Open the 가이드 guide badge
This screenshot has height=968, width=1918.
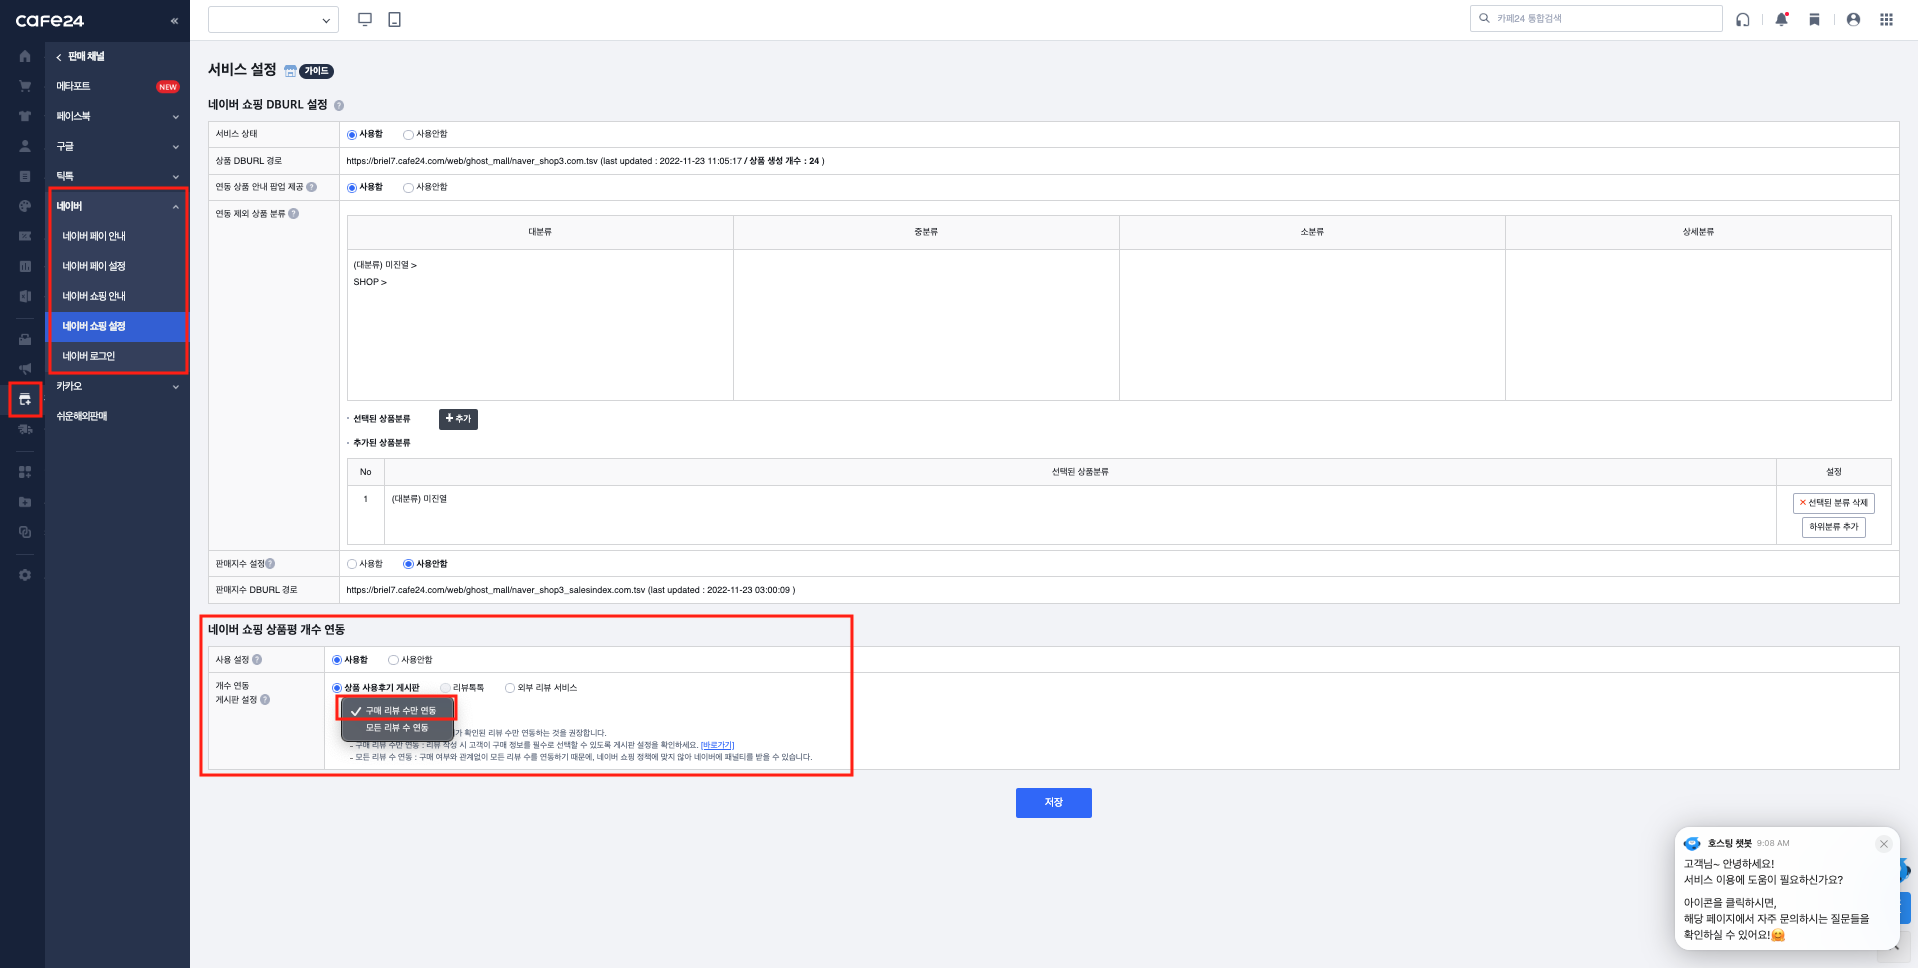click(x=316, y=71)
